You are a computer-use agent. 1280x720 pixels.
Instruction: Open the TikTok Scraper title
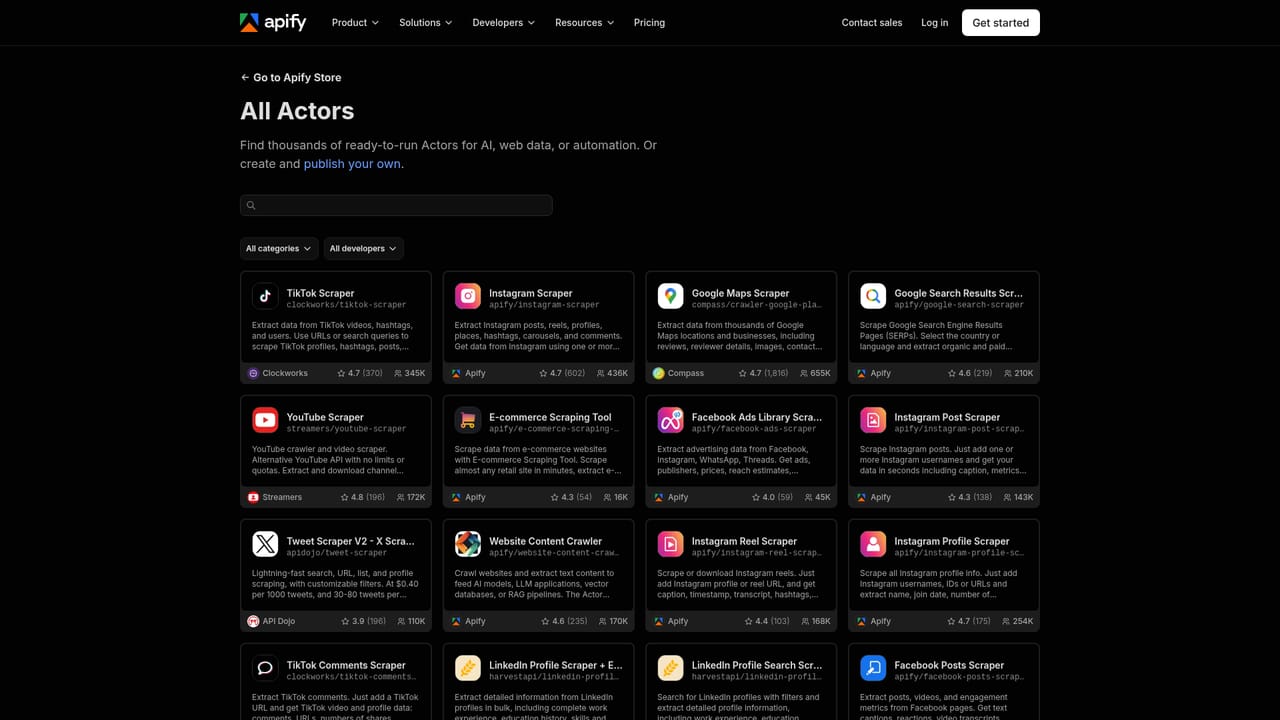(x=320, y=293)
